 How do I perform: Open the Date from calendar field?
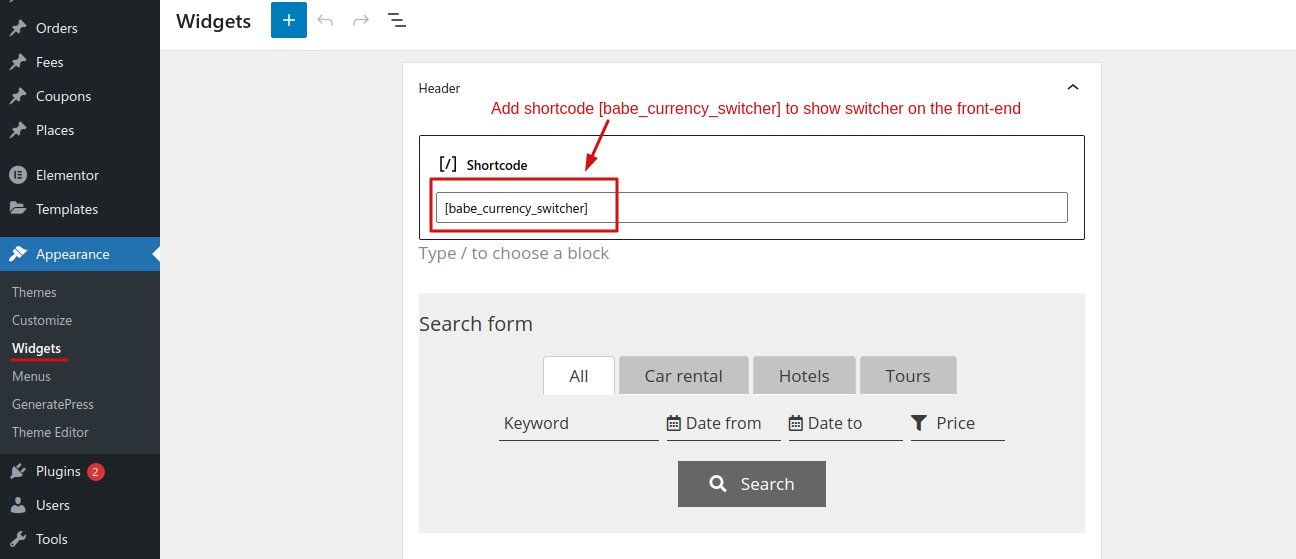click(724, 423)
